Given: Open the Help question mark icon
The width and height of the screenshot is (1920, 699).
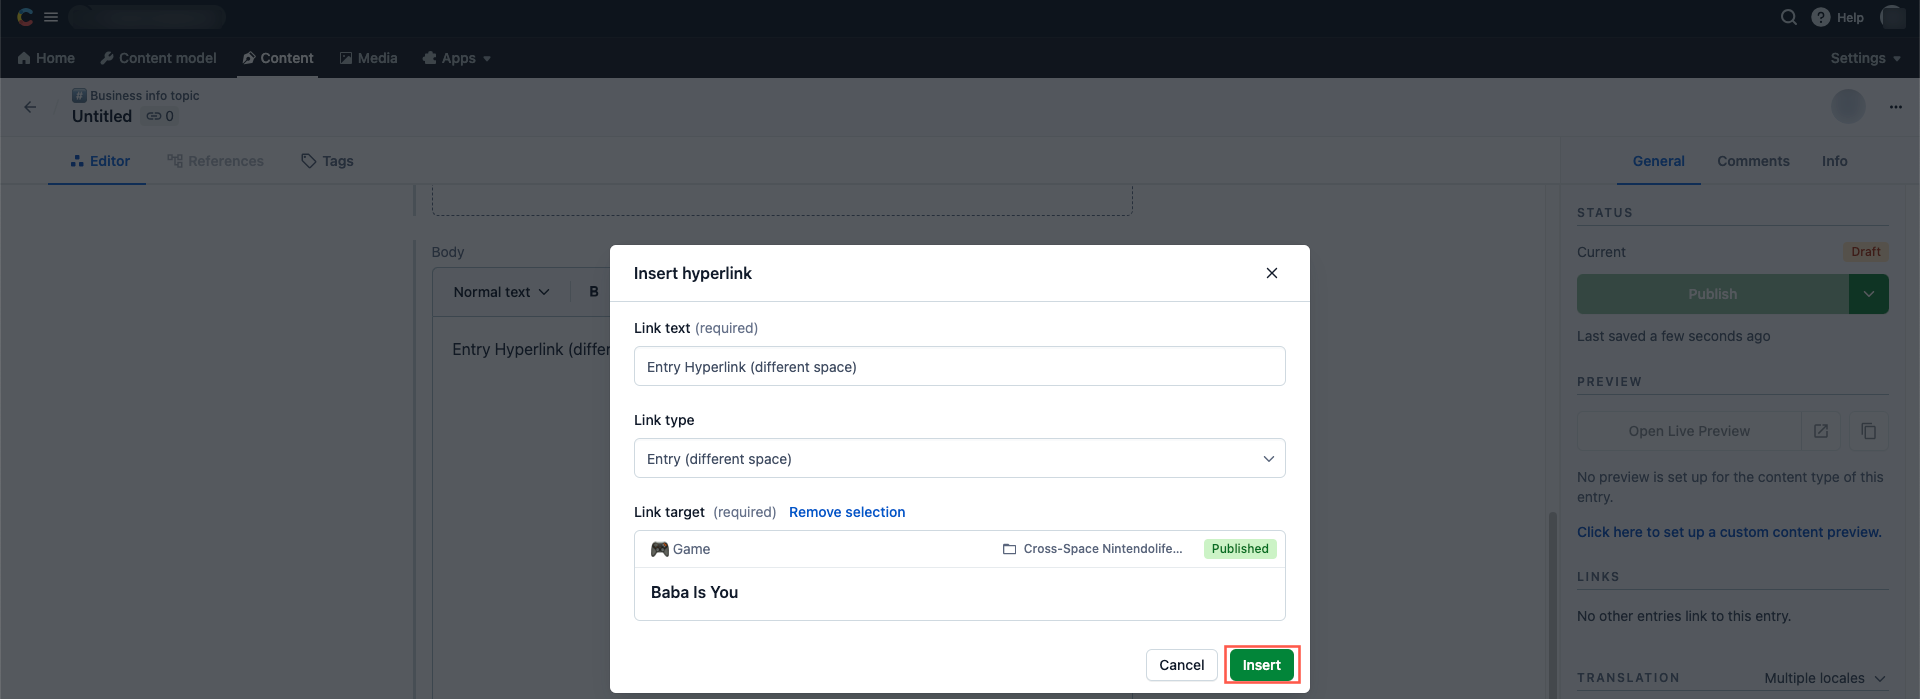Looking at the screenshot, I should pyautogui.click(x=1820, y=17).
